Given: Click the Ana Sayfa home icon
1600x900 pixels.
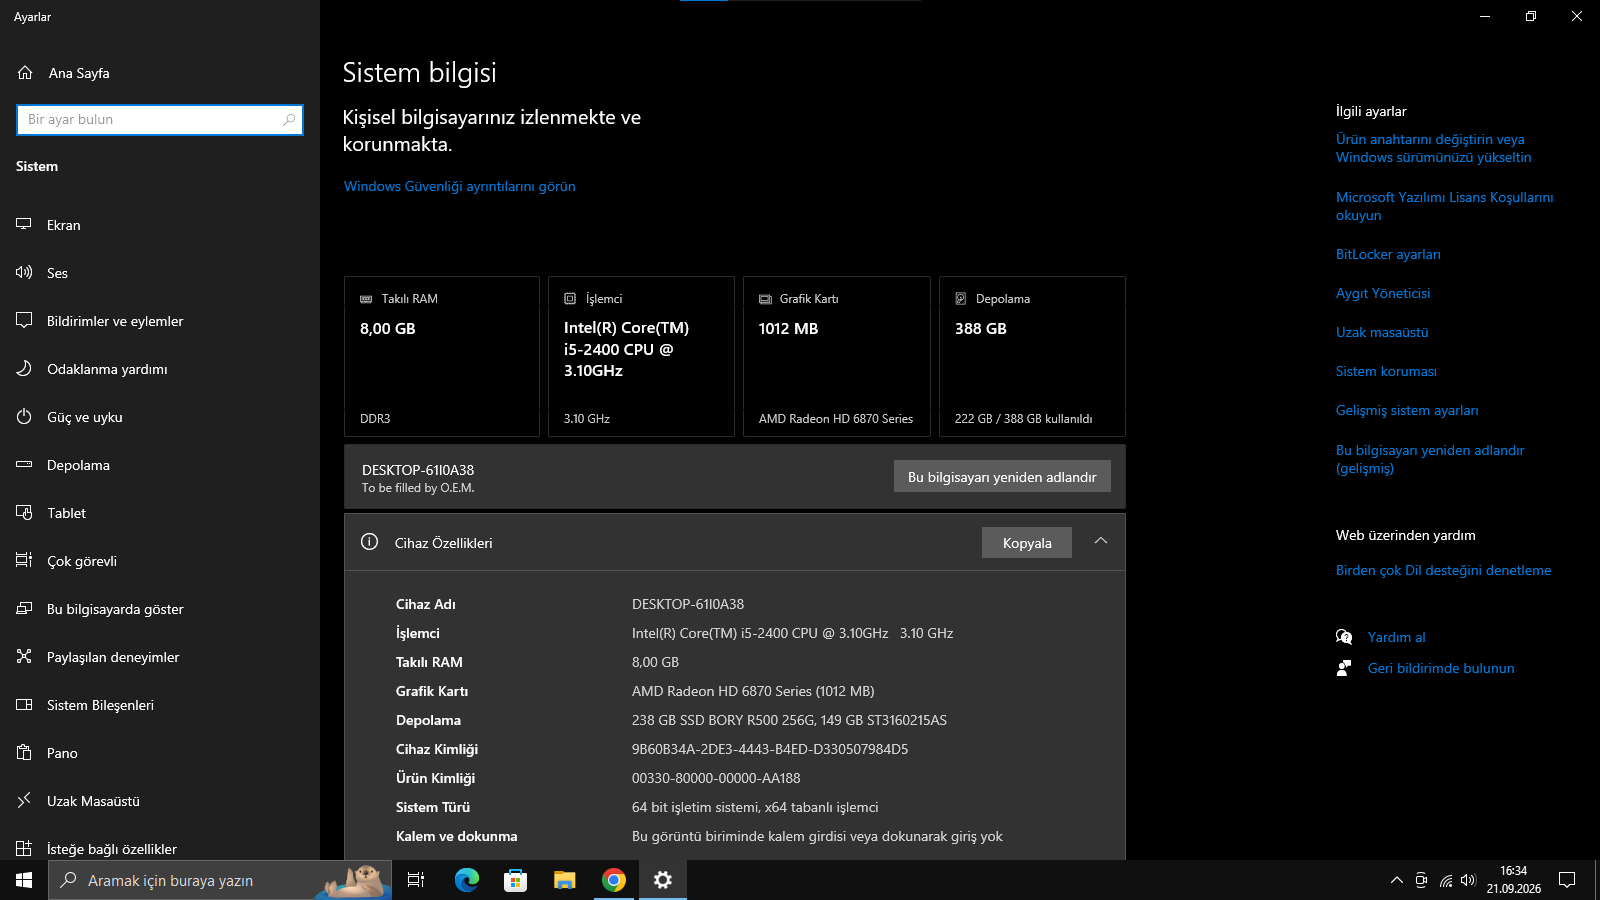Looking at the screenshot, I should click(x=25, y=73).
